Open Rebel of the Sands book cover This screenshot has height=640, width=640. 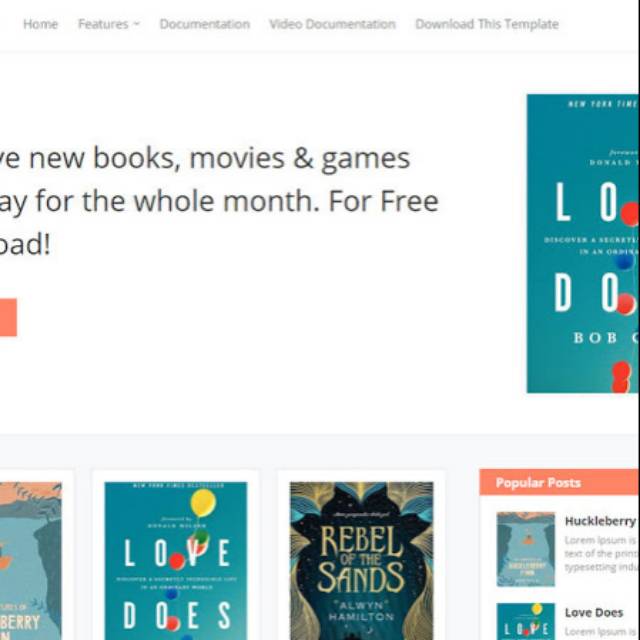(362, 561)
